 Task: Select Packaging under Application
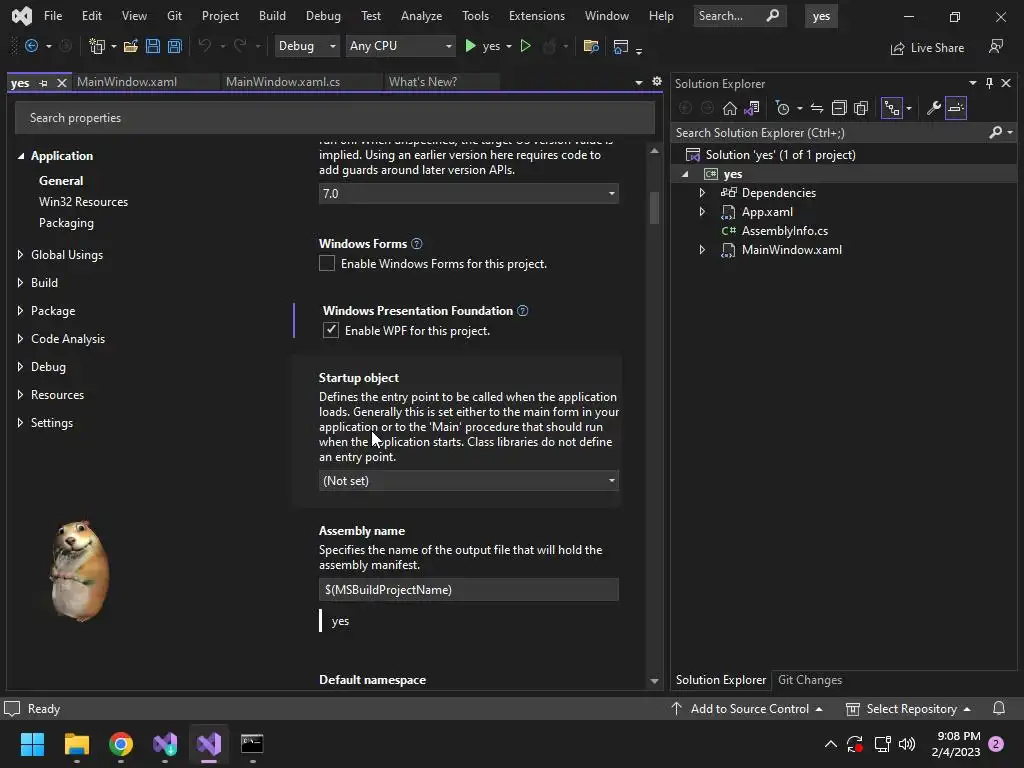67,223
